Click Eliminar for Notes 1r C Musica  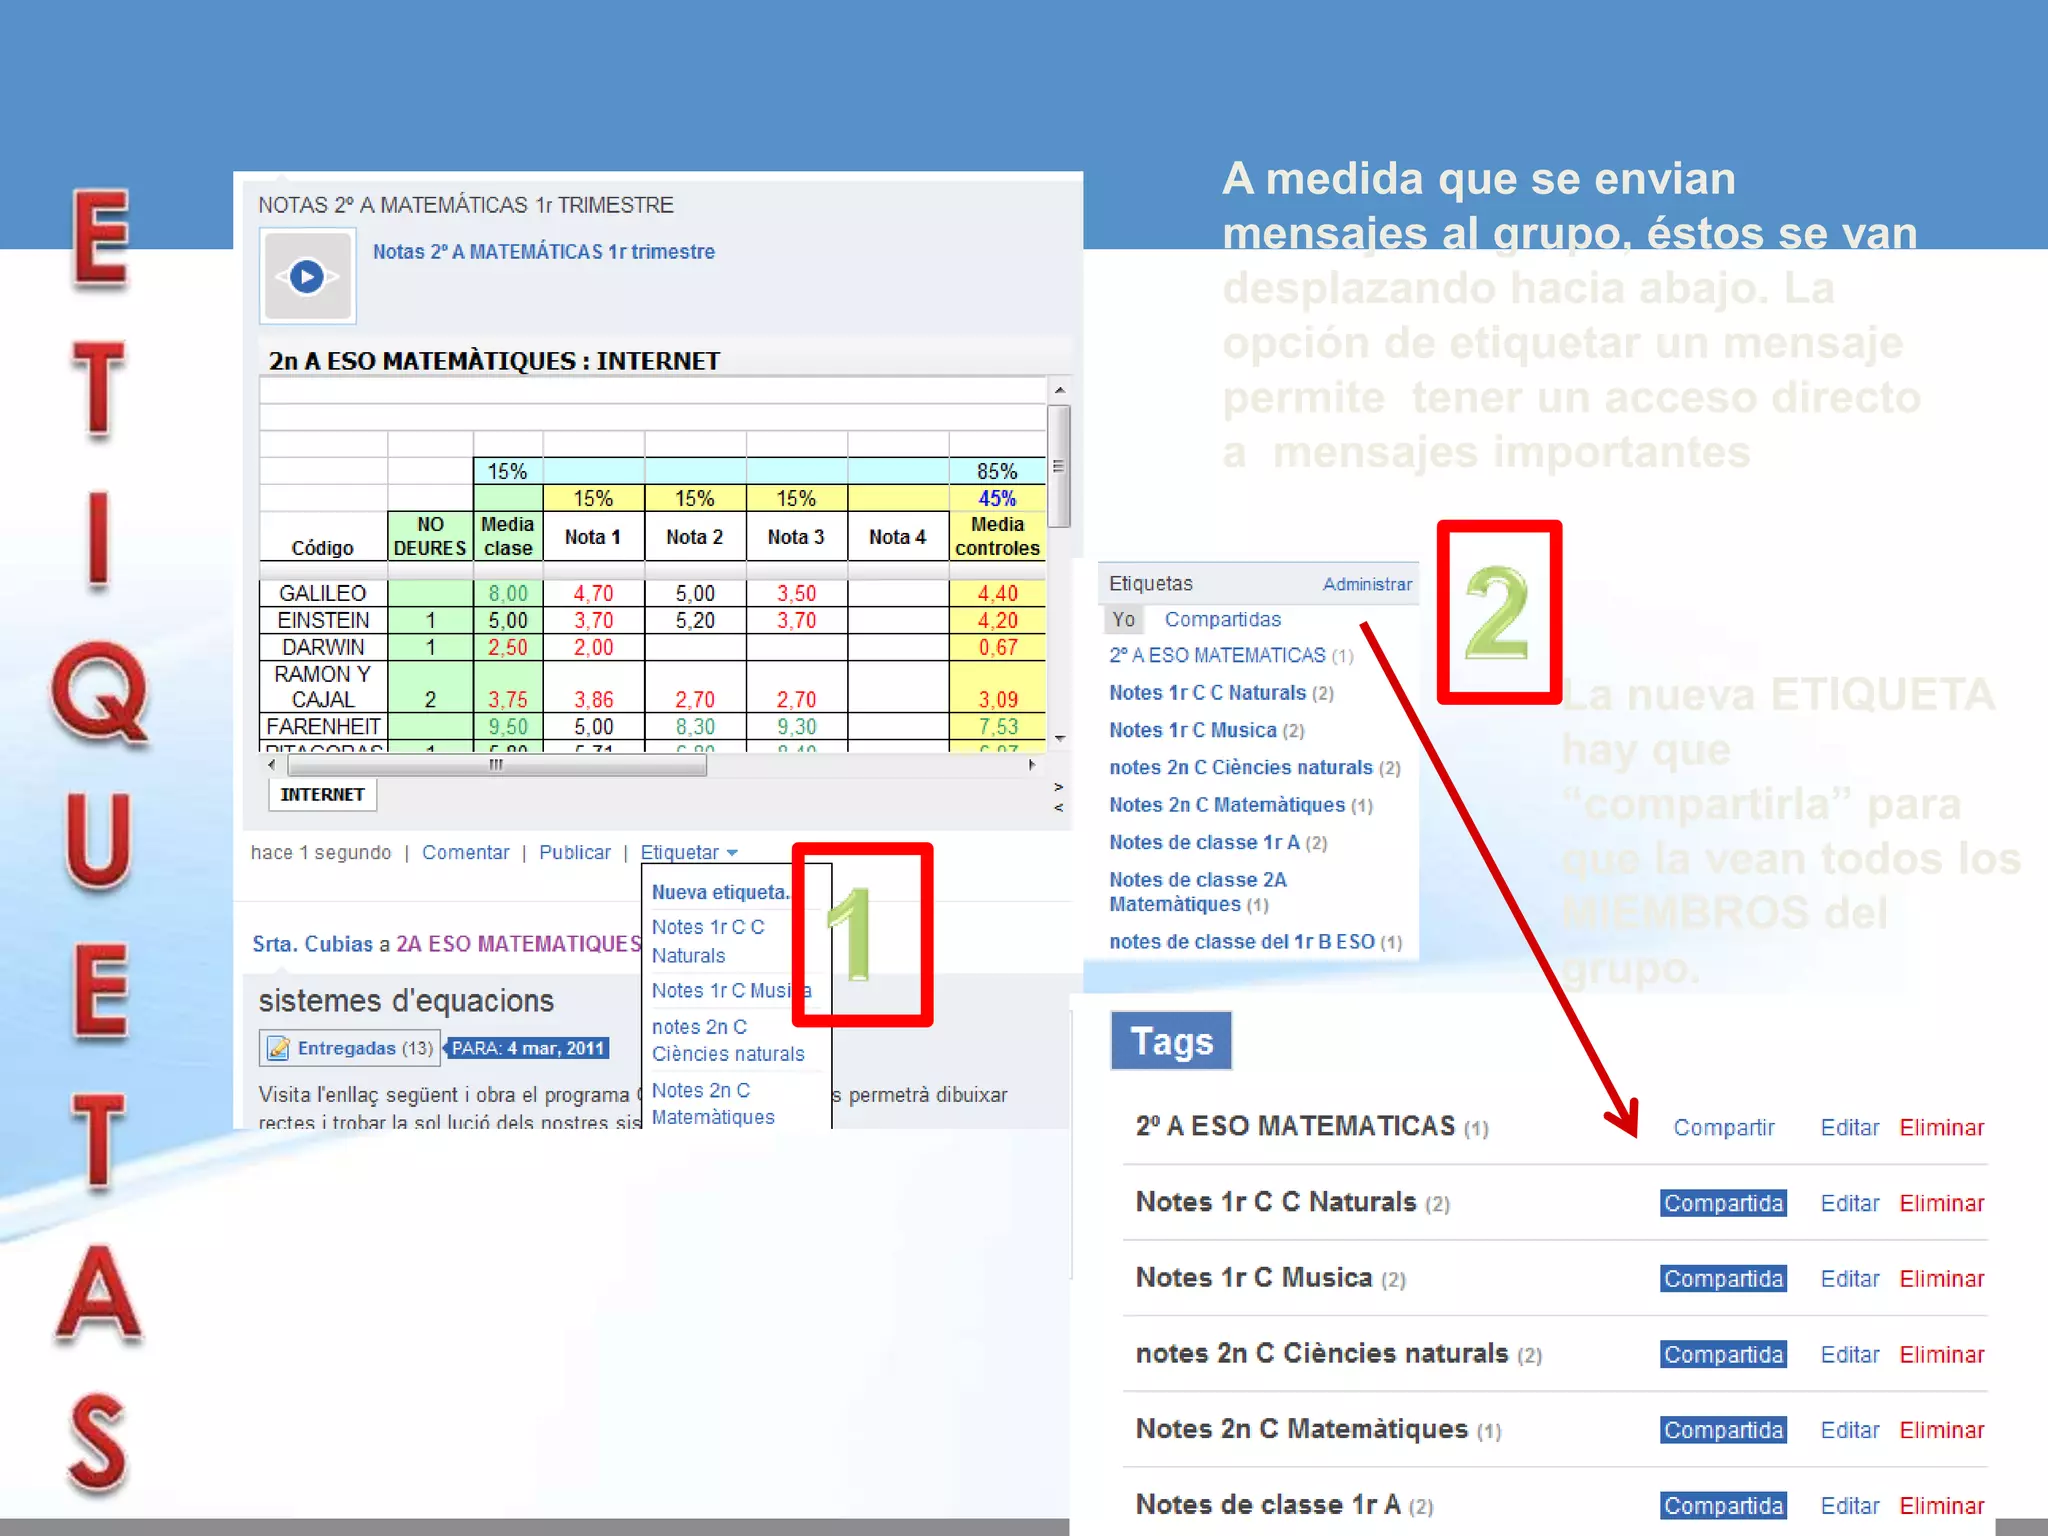[1942, 1278]
